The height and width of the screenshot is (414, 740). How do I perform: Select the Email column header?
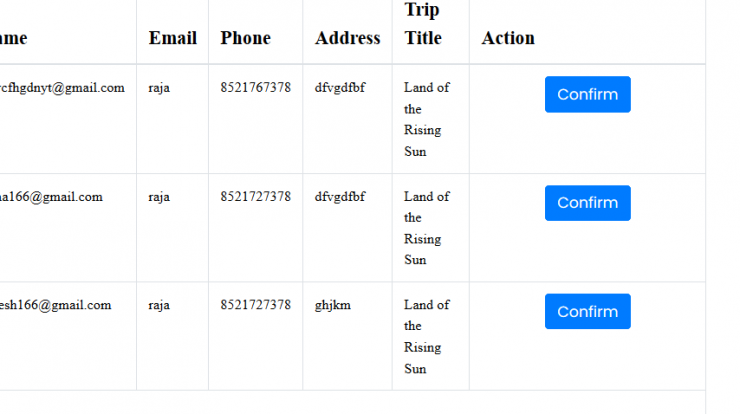point(173,38)
